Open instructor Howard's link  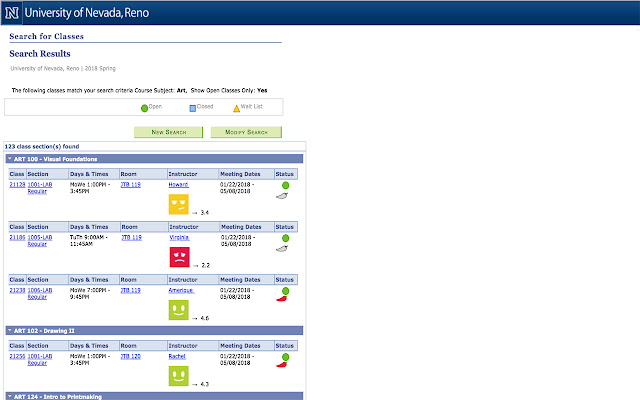pos(178,184)
